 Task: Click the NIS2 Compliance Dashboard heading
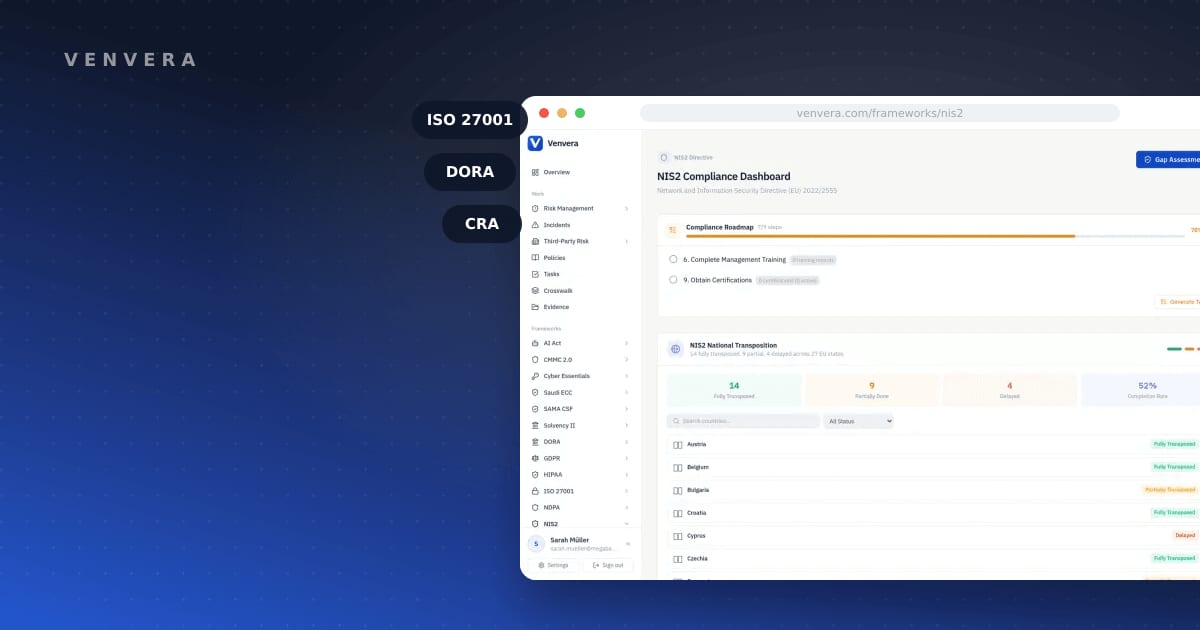tap(724, 177)
